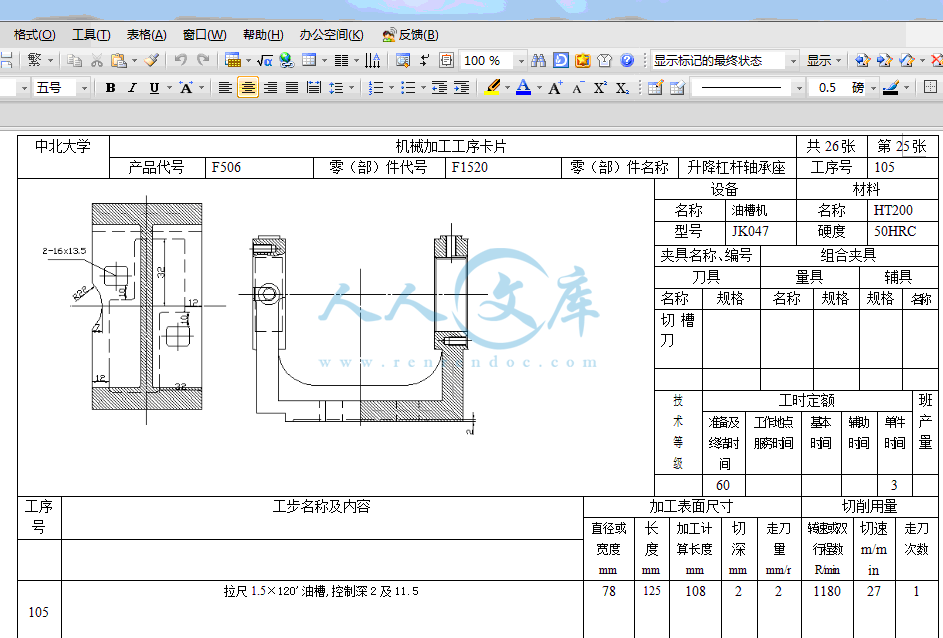Click the 组合夹具 cell
Screen dimensions: 943x638
click(849, 255)
